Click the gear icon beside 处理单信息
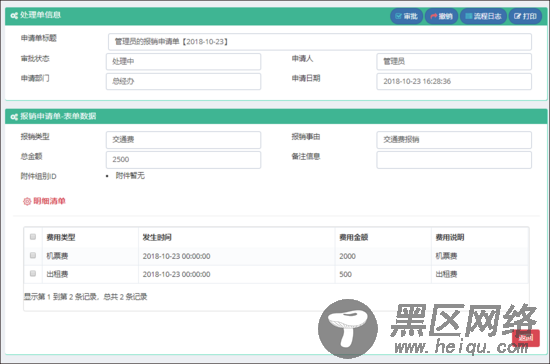The height and width of the screenshot is (364, 550). pyautogui.click(x=14, y=15)
